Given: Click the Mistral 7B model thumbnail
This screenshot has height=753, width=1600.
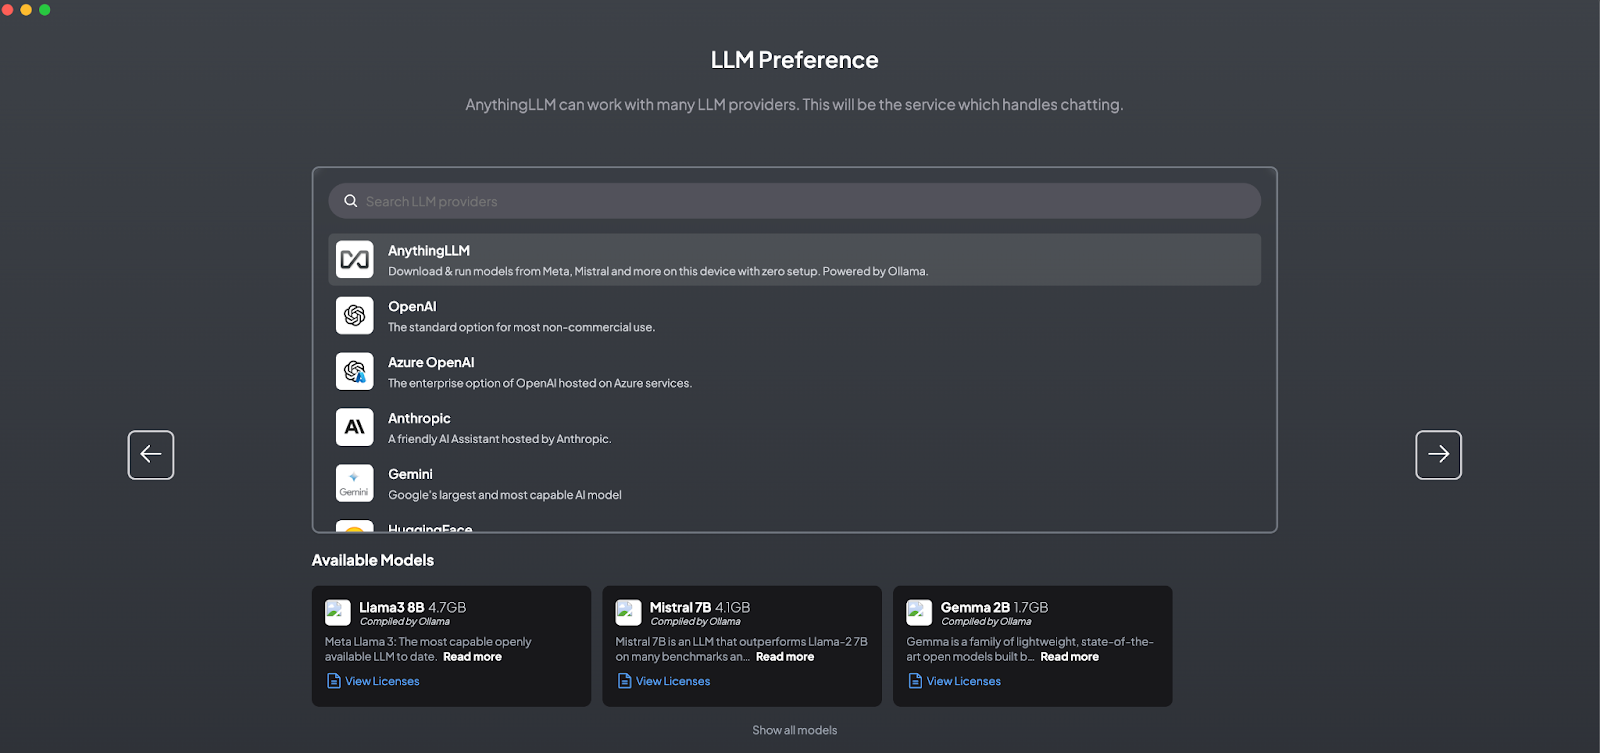Looking at the screenshot, I should (629, 612).
